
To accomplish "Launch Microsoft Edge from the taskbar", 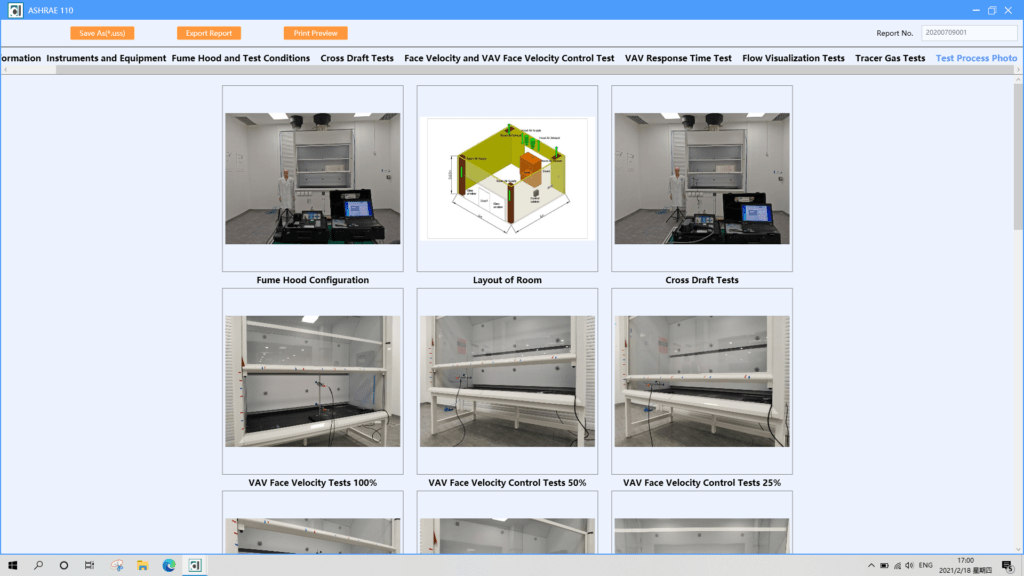I will [168, 565].
